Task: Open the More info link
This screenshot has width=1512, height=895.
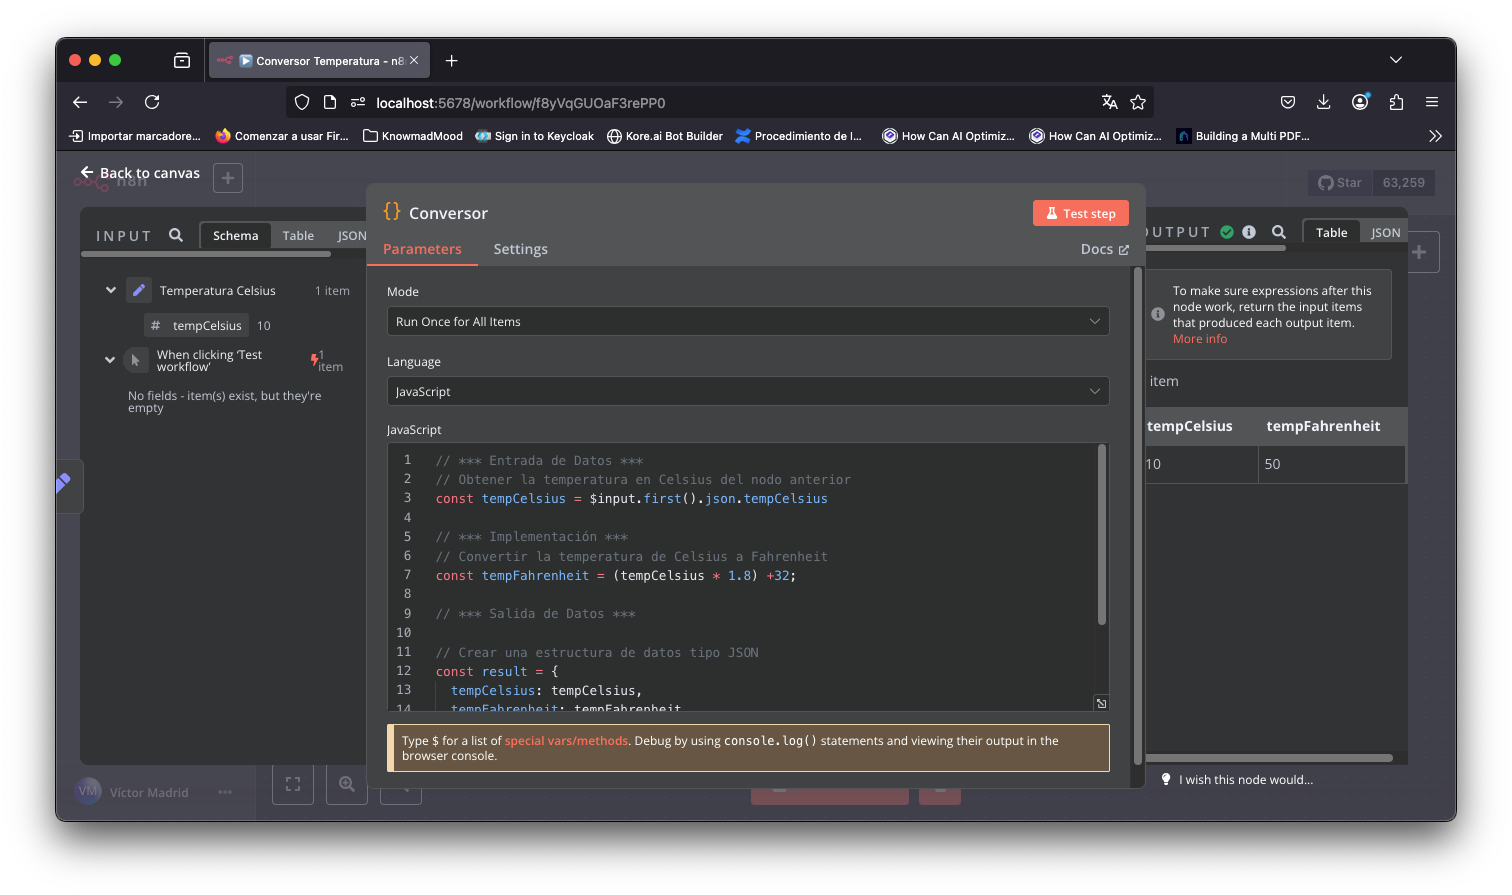Action: [x=1199, y=339]
